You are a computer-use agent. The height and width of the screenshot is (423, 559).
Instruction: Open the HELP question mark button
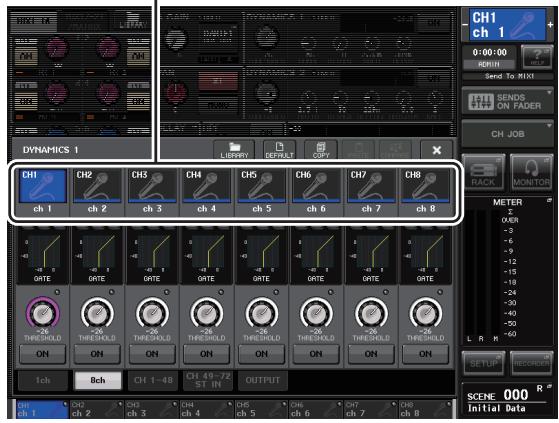pos(537,57)
